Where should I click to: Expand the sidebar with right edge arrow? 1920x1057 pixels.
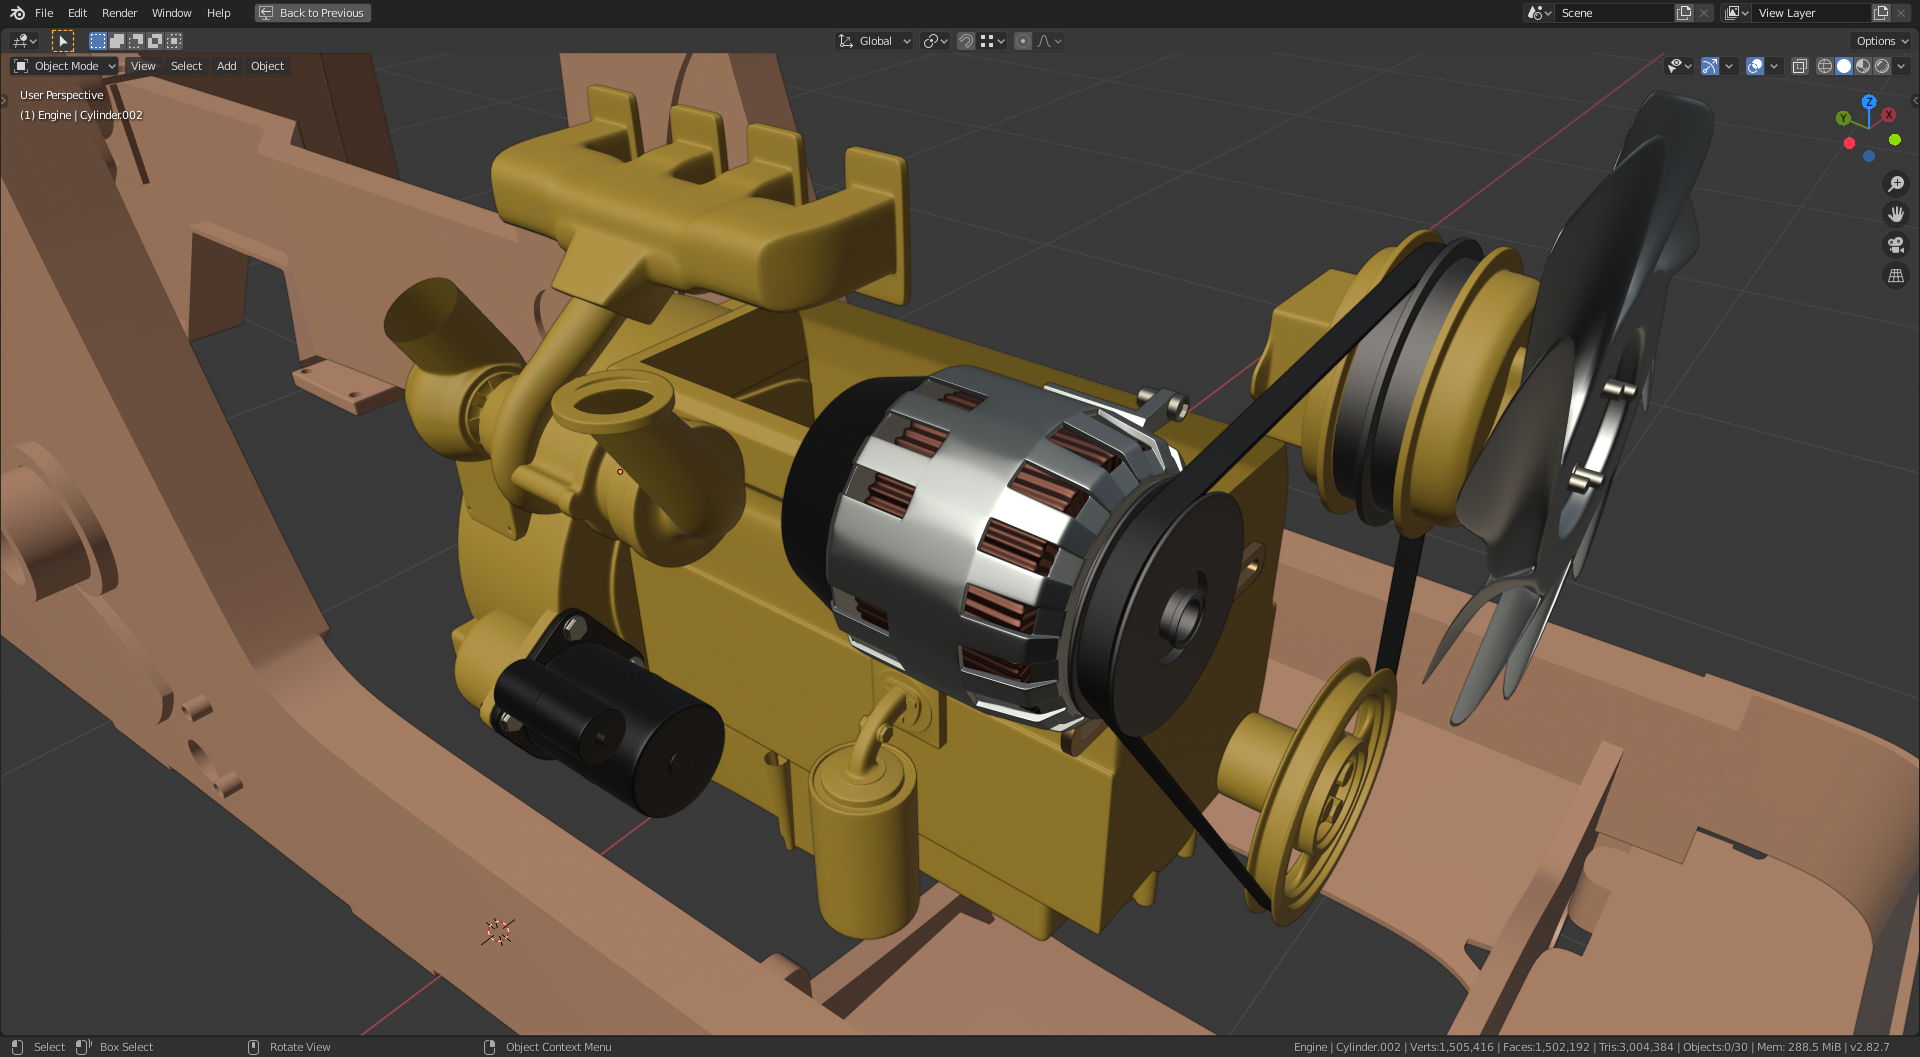coord(1915,101)
